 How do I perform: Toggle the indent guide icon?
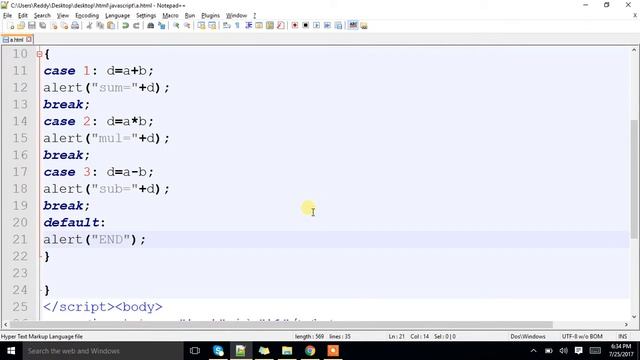249,26
